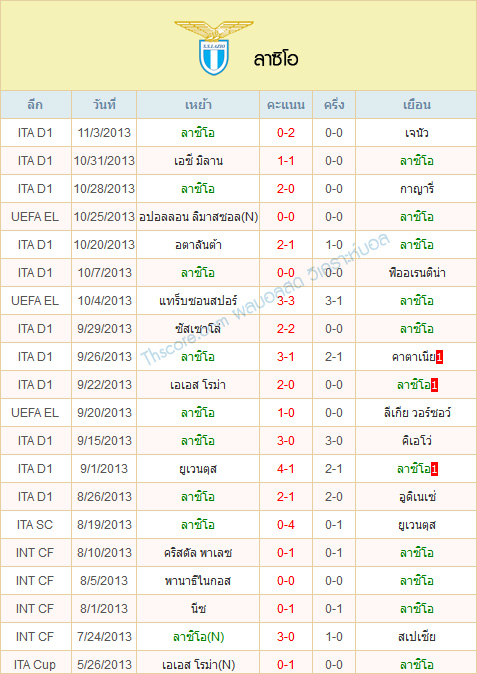The image size is (477, 674).
Task: Open away team กาญารี่
Action: pyautogui.click(x=416, y=189)
